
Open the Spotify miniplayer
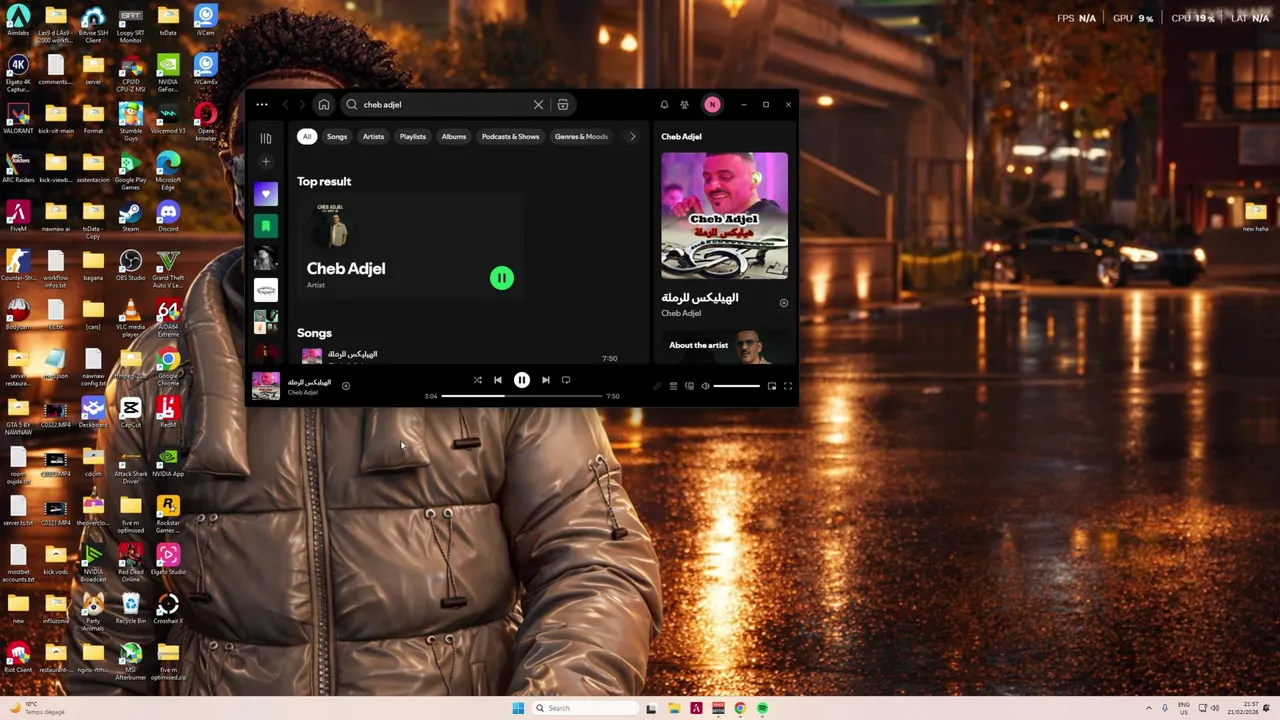(x=771, y=386)
